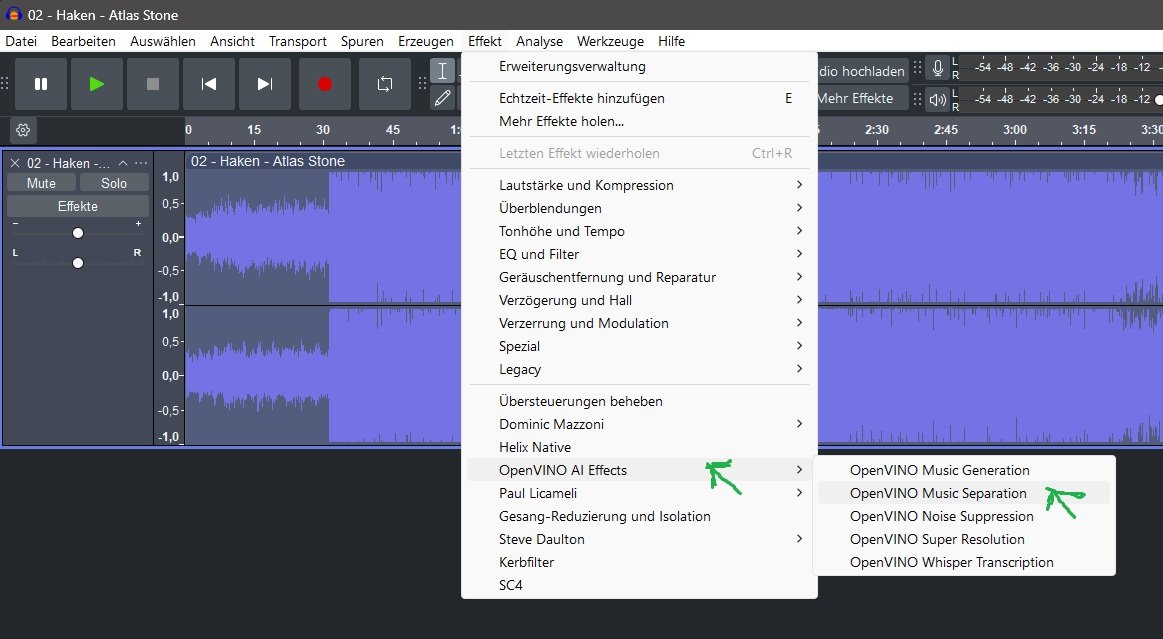Click the red Record button

pyautogui.click(x=325, y=84)
